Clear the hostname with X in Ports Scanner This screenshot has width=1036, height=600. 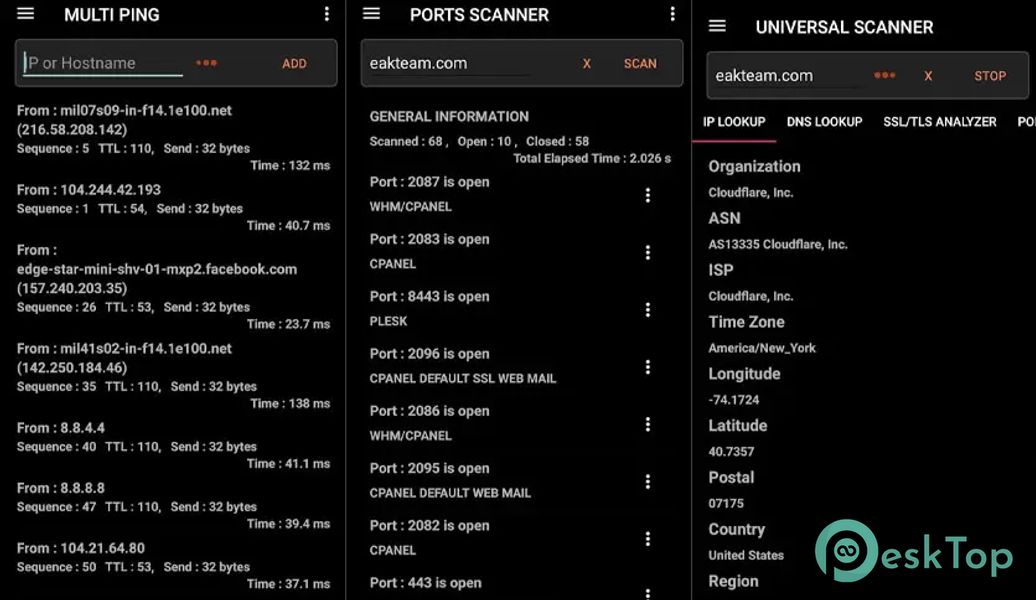coord(587,63)
